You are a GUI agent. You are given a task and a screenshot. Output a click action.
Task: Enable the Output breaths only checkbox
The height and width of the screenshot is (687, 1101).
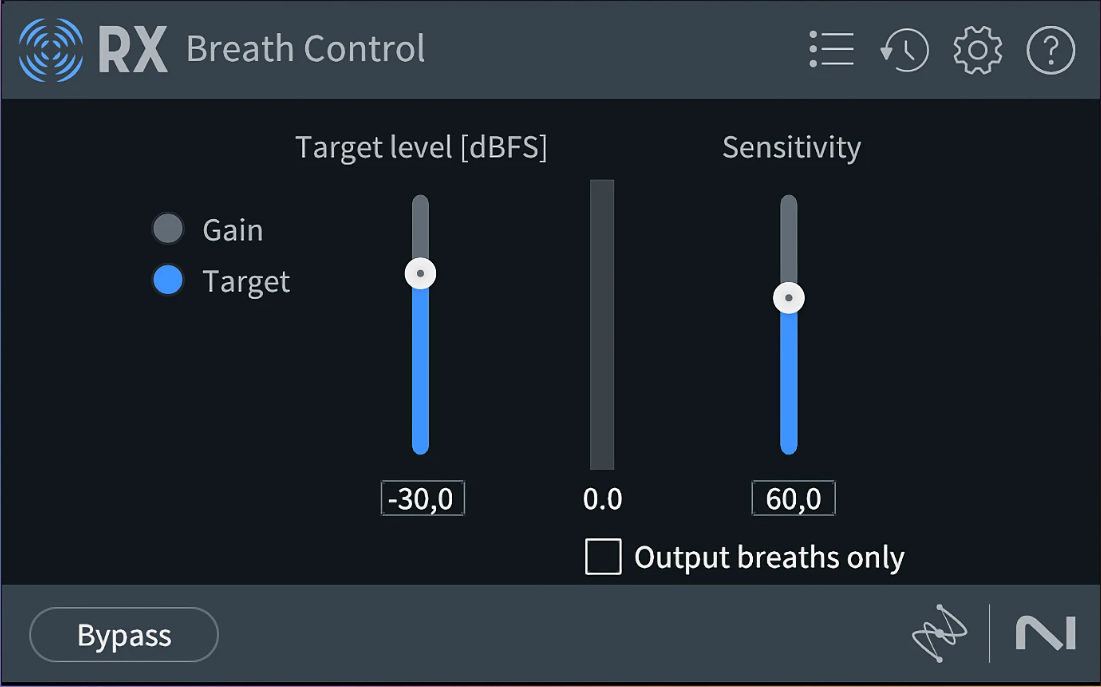click(x=603, y=557)
